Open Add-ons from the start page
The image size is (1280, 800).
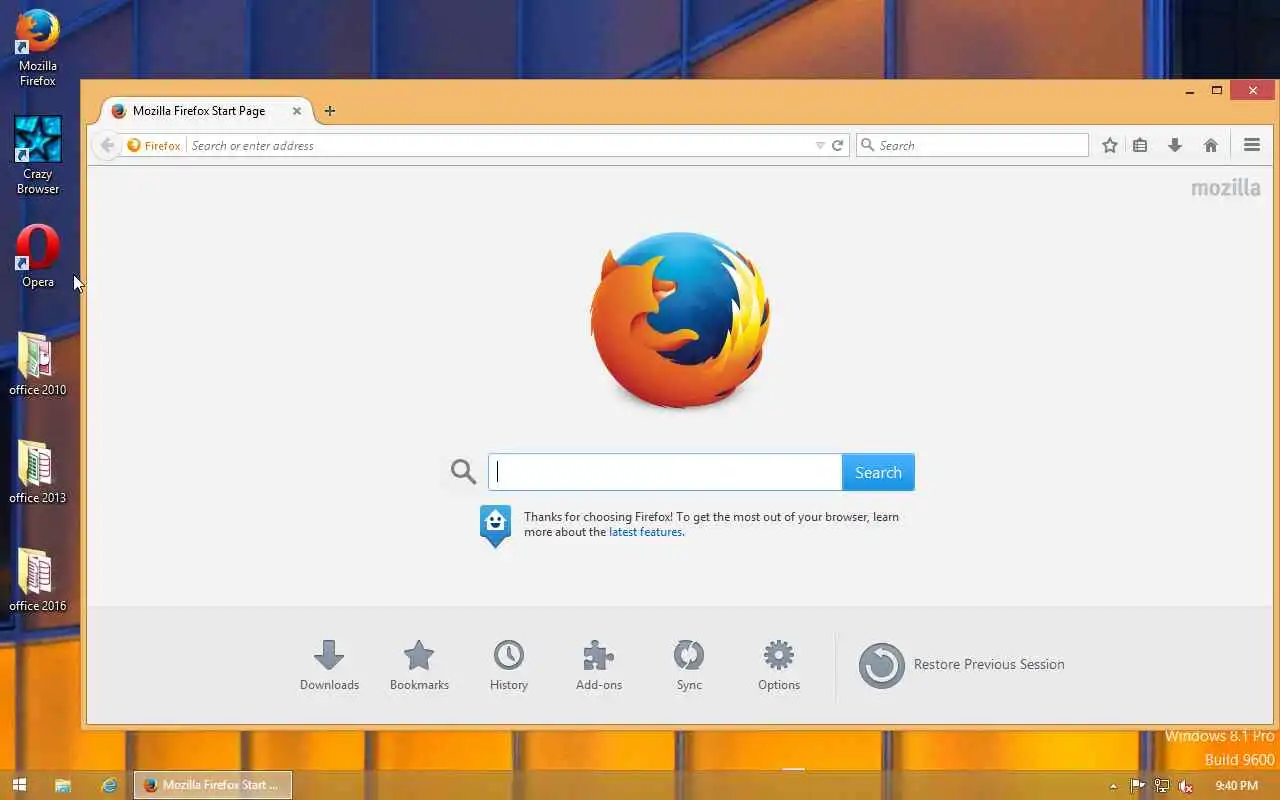pos(599,666)
